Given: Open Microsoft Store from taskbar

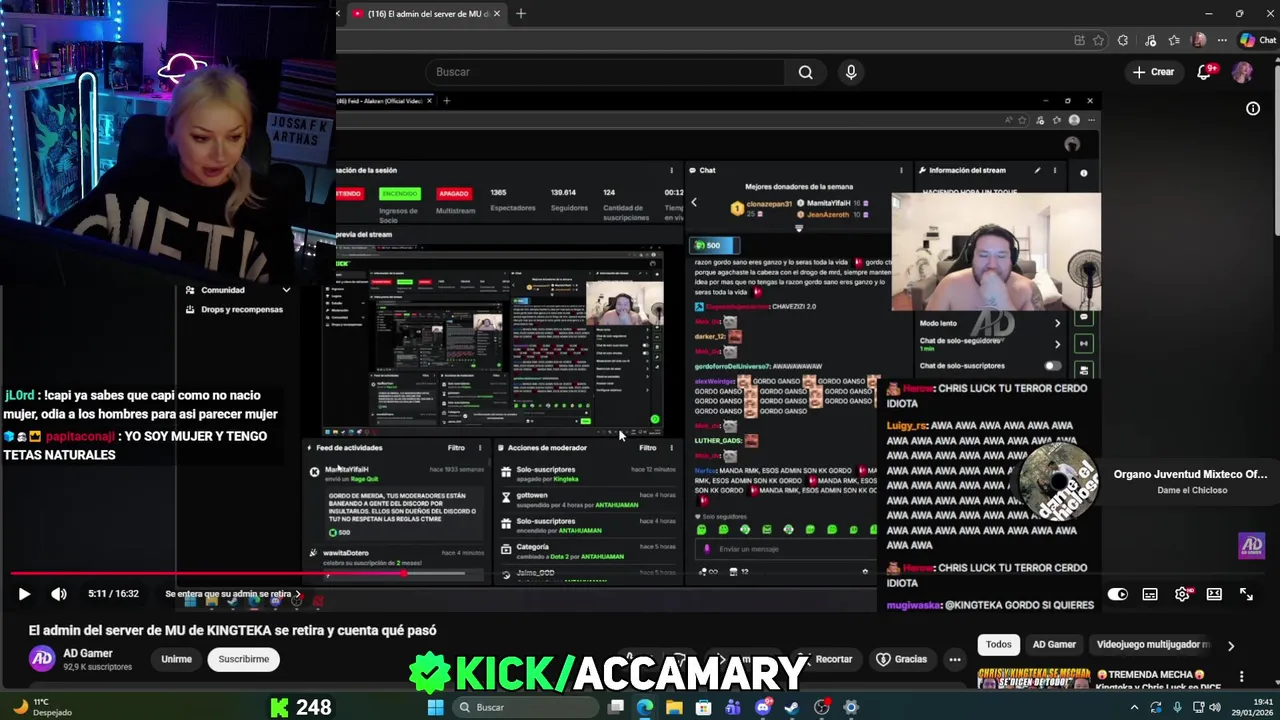Looking at the screenshot, I should (x=704, y=707).
